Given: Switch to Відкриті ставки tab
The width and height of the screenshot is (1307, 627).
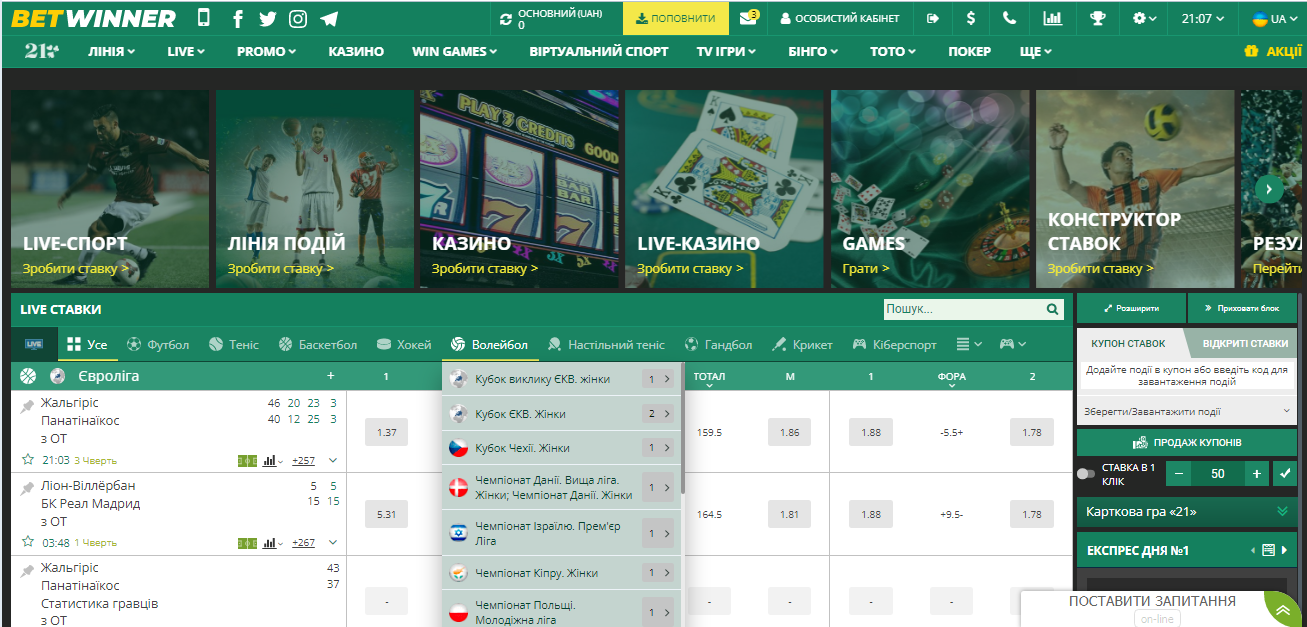Looking at the screenshot, I should point(1244,343).
